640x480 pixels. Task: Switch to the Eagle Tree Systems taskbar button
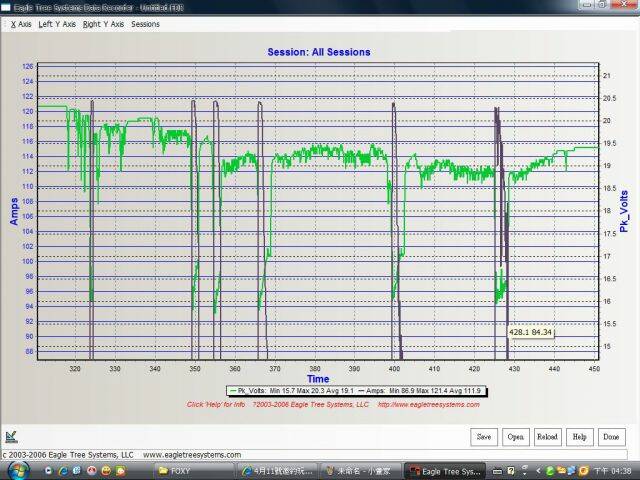[442, 469]
